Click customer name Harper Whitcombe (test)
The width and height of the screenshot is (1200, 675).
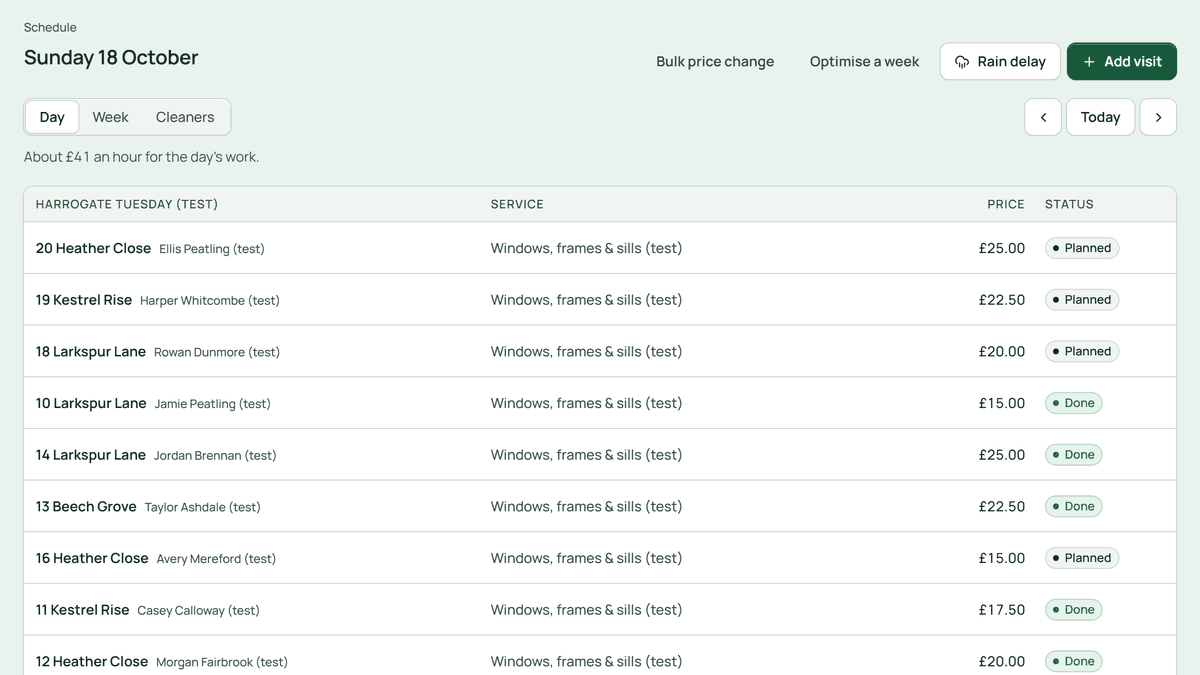pyautogui.click(x=210, y=301)
